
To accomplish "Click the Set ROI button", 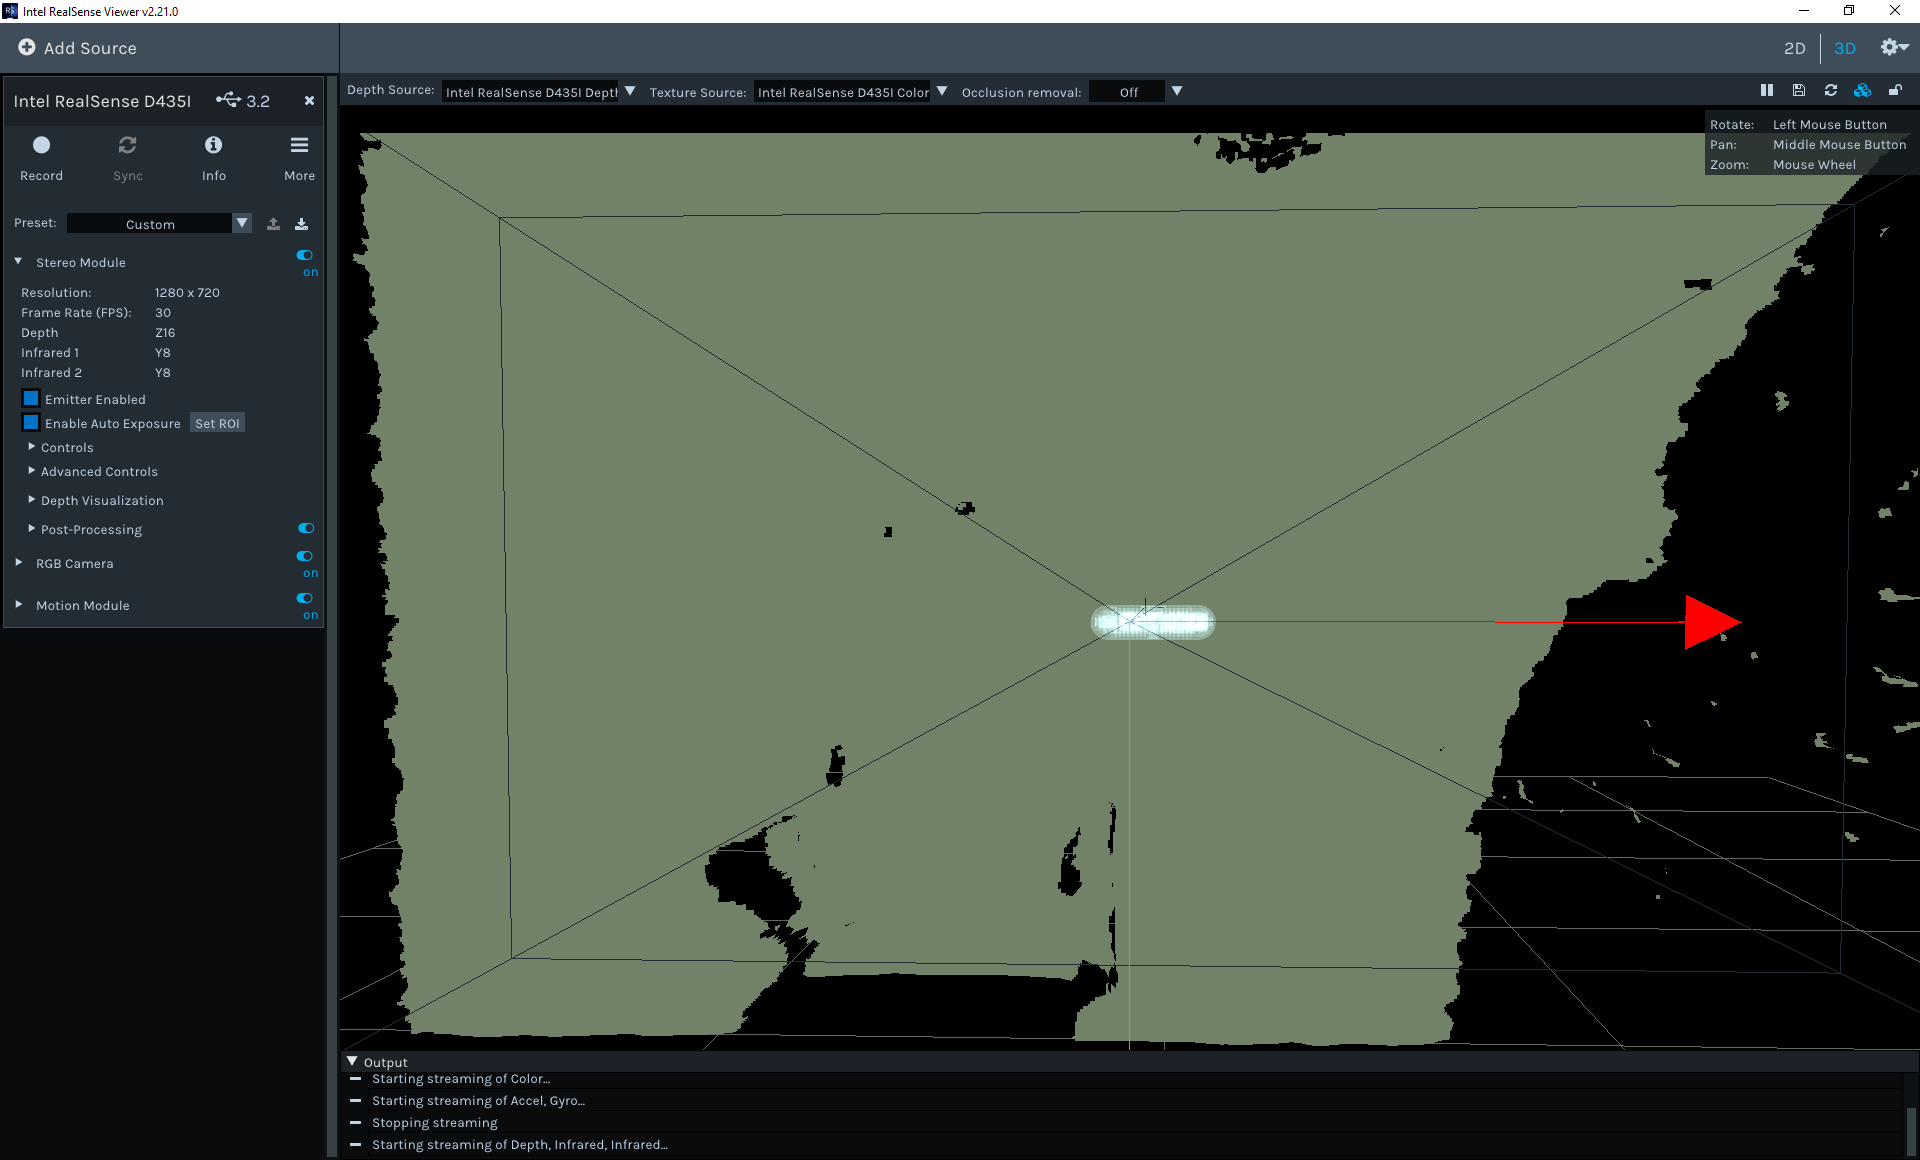I will point(217,423).
